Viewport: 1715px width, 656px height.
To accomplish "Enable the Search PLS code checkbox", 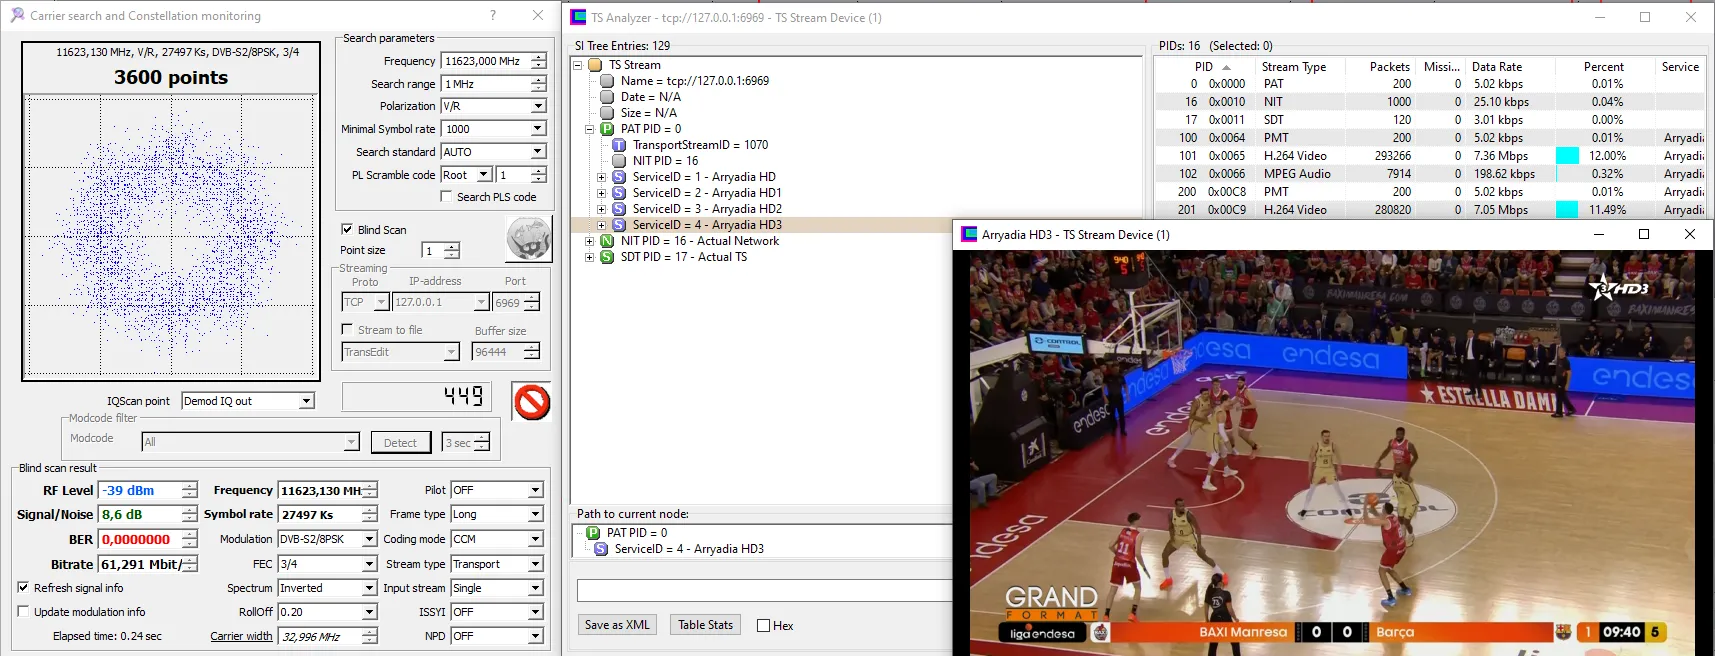I will coord(446,197).
